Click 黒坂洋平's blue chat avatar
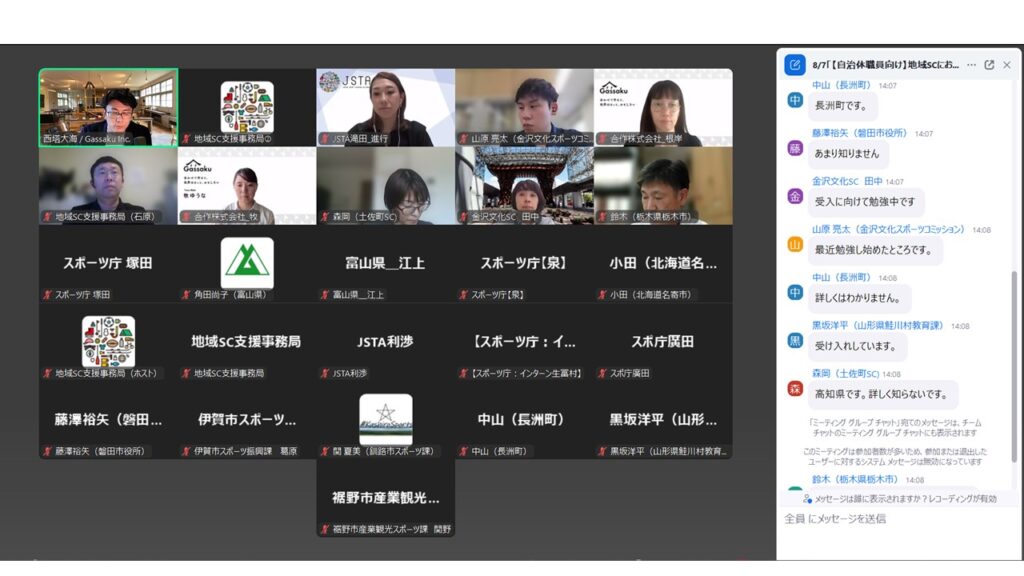 [795, 340]
